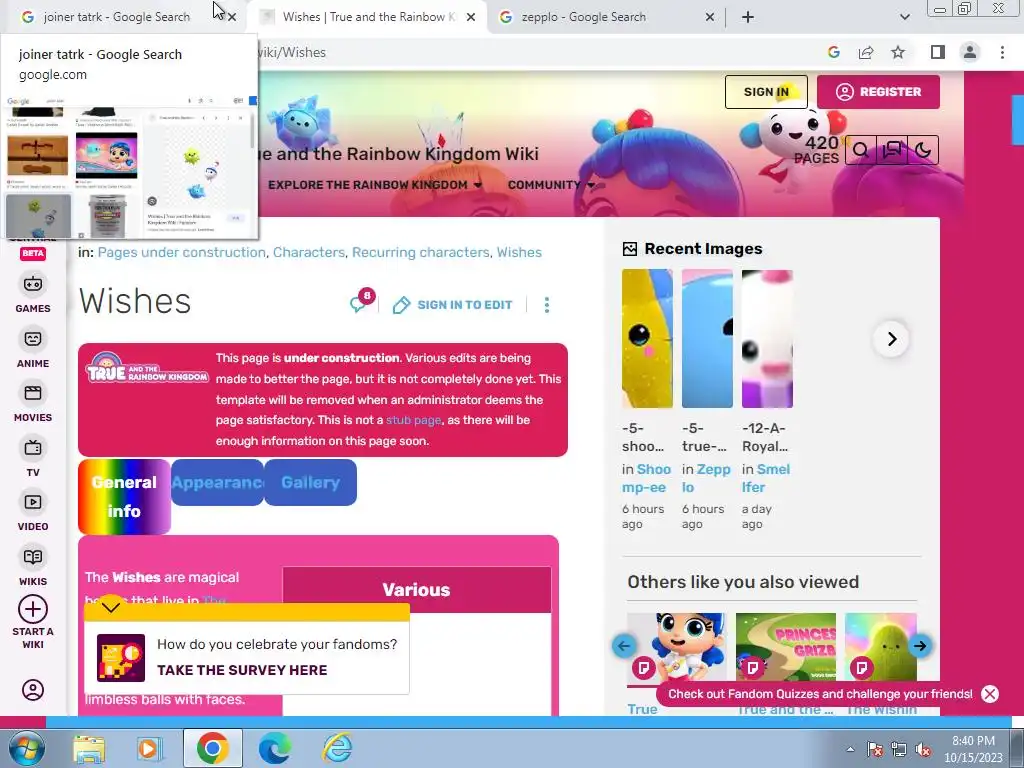Open the blue Zepplo recent image thumbnail

[x=707, y=339]
